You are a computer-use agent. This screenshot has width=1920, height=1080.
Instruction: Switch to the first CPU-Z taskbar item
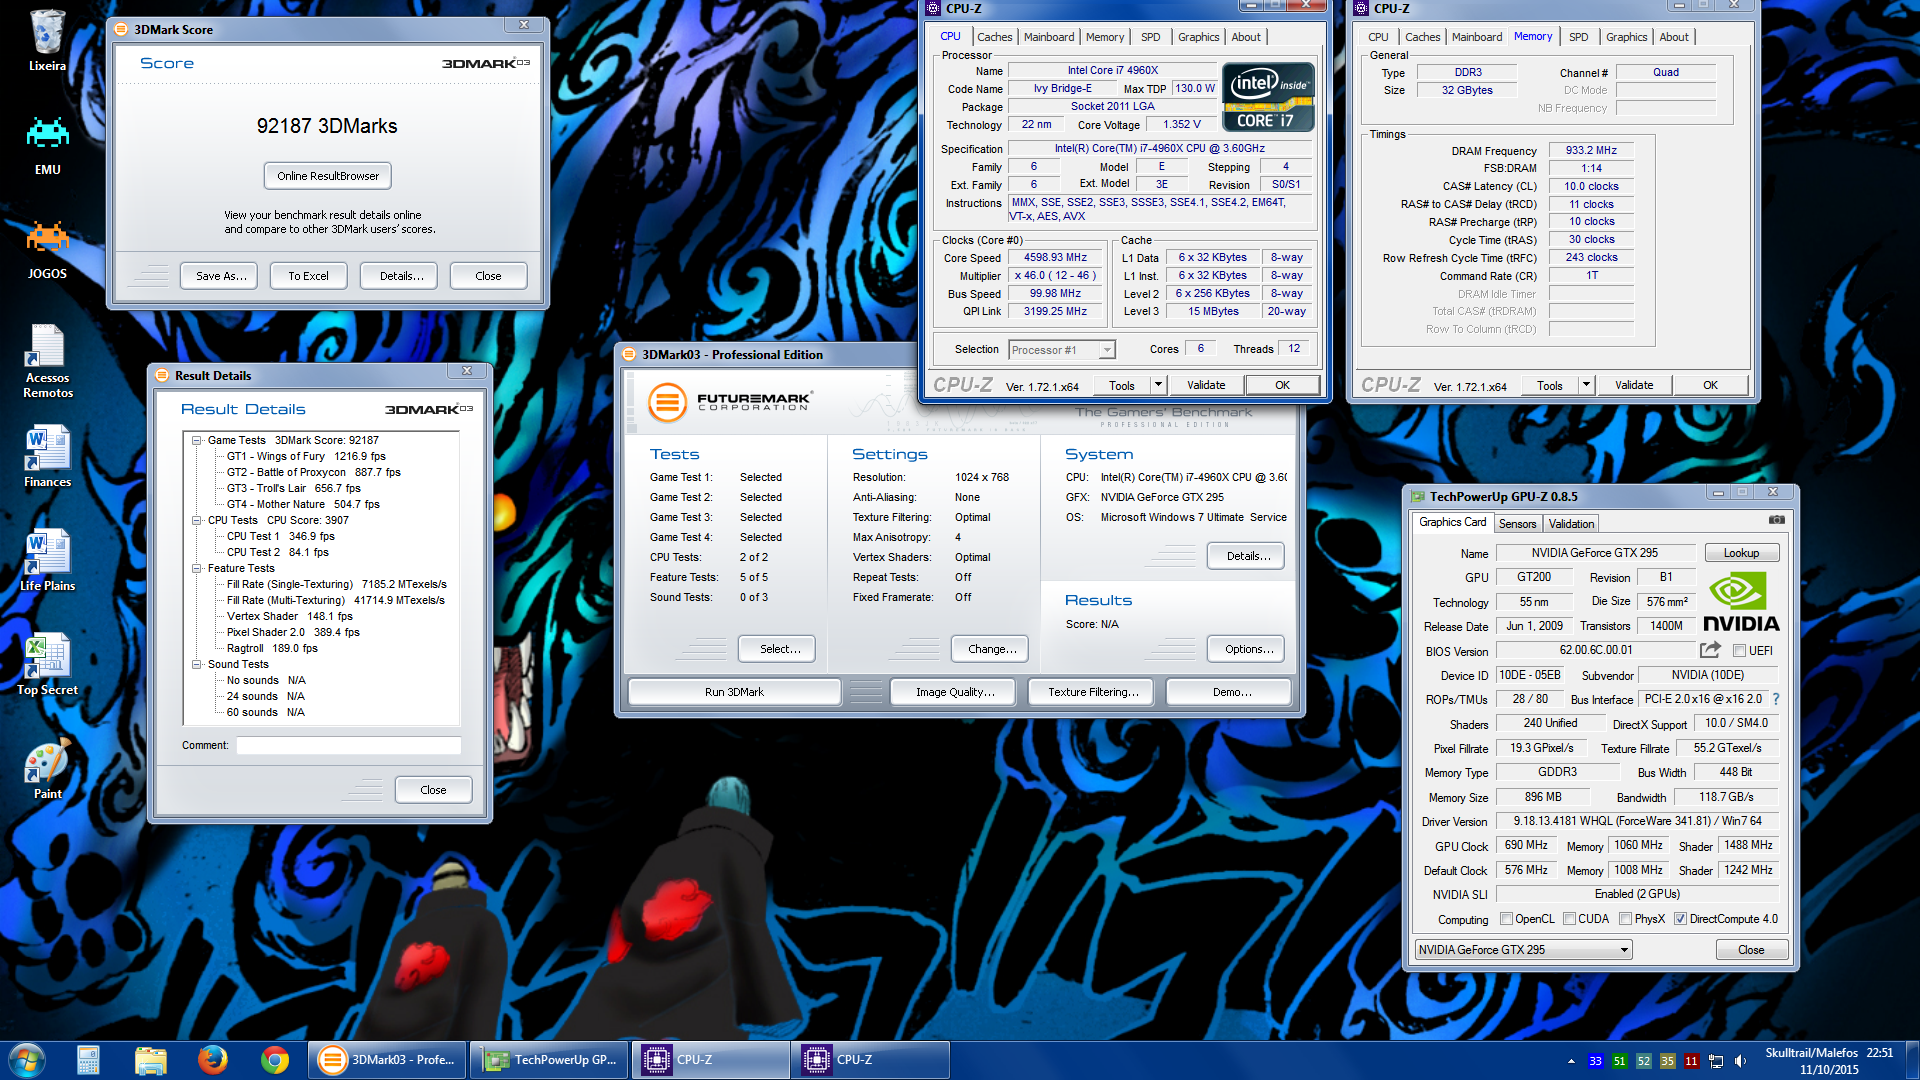pyautogui.click(x=710, y=1060)
